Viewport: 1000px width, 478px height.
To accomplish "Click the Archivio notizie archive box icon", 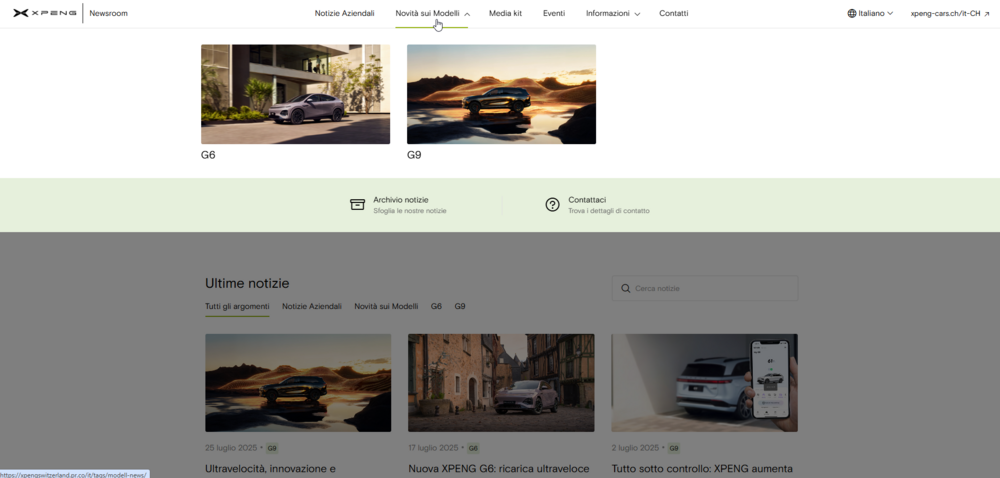I will coord(358,205).
